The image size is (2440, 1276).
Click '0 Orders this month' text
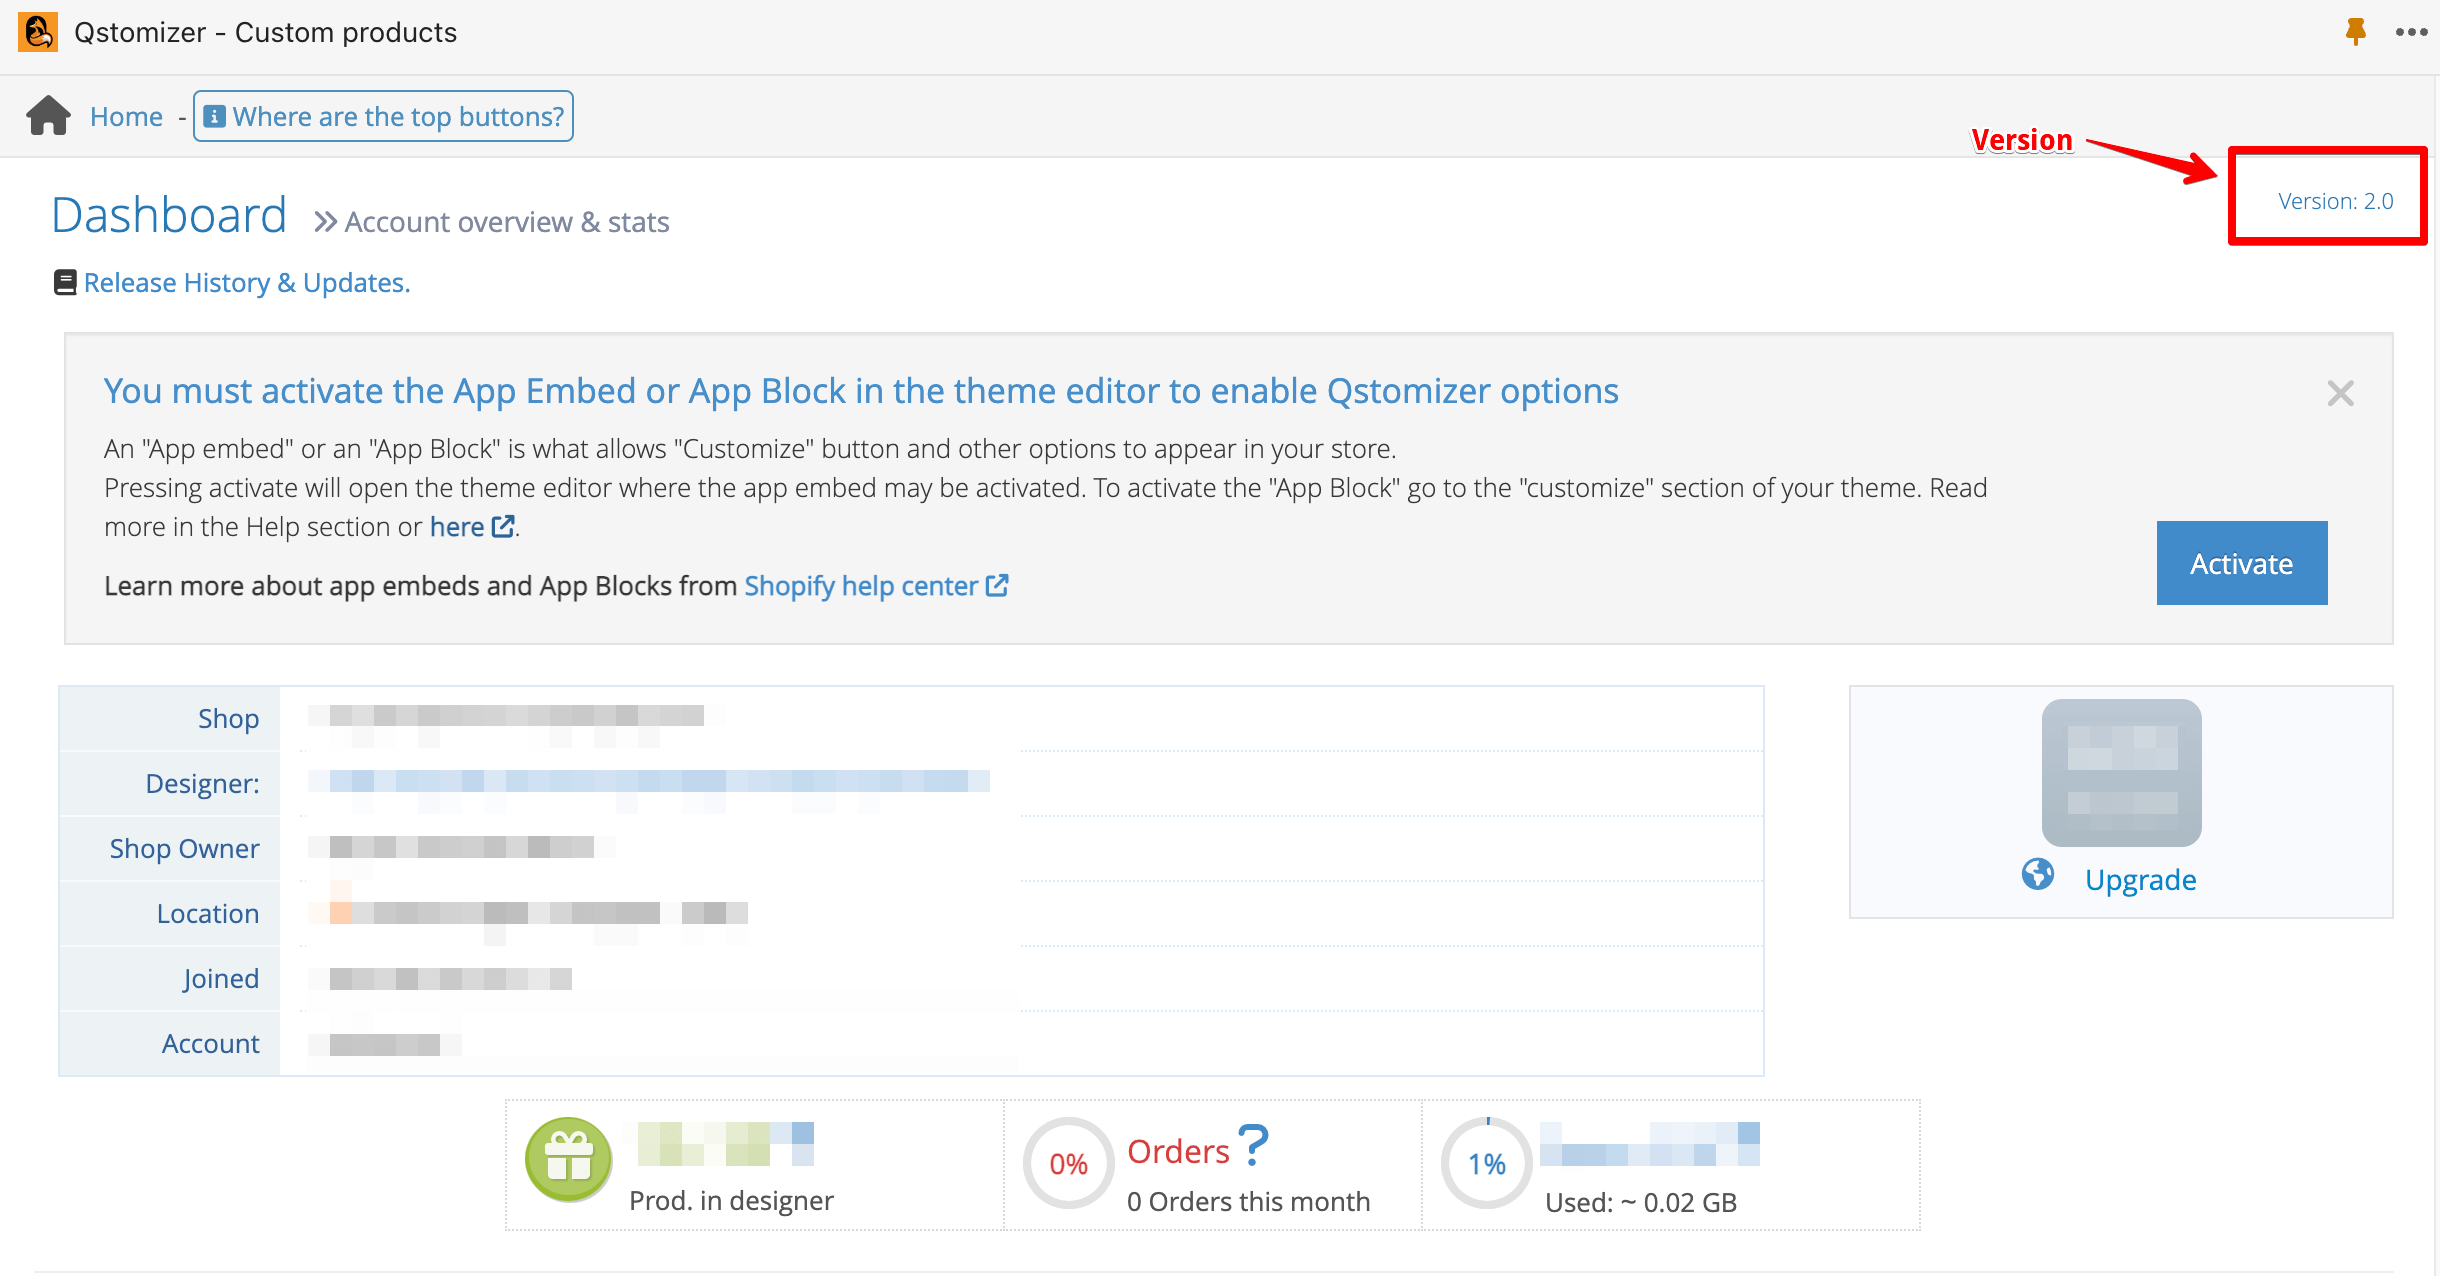[x=1248, y=1201]
